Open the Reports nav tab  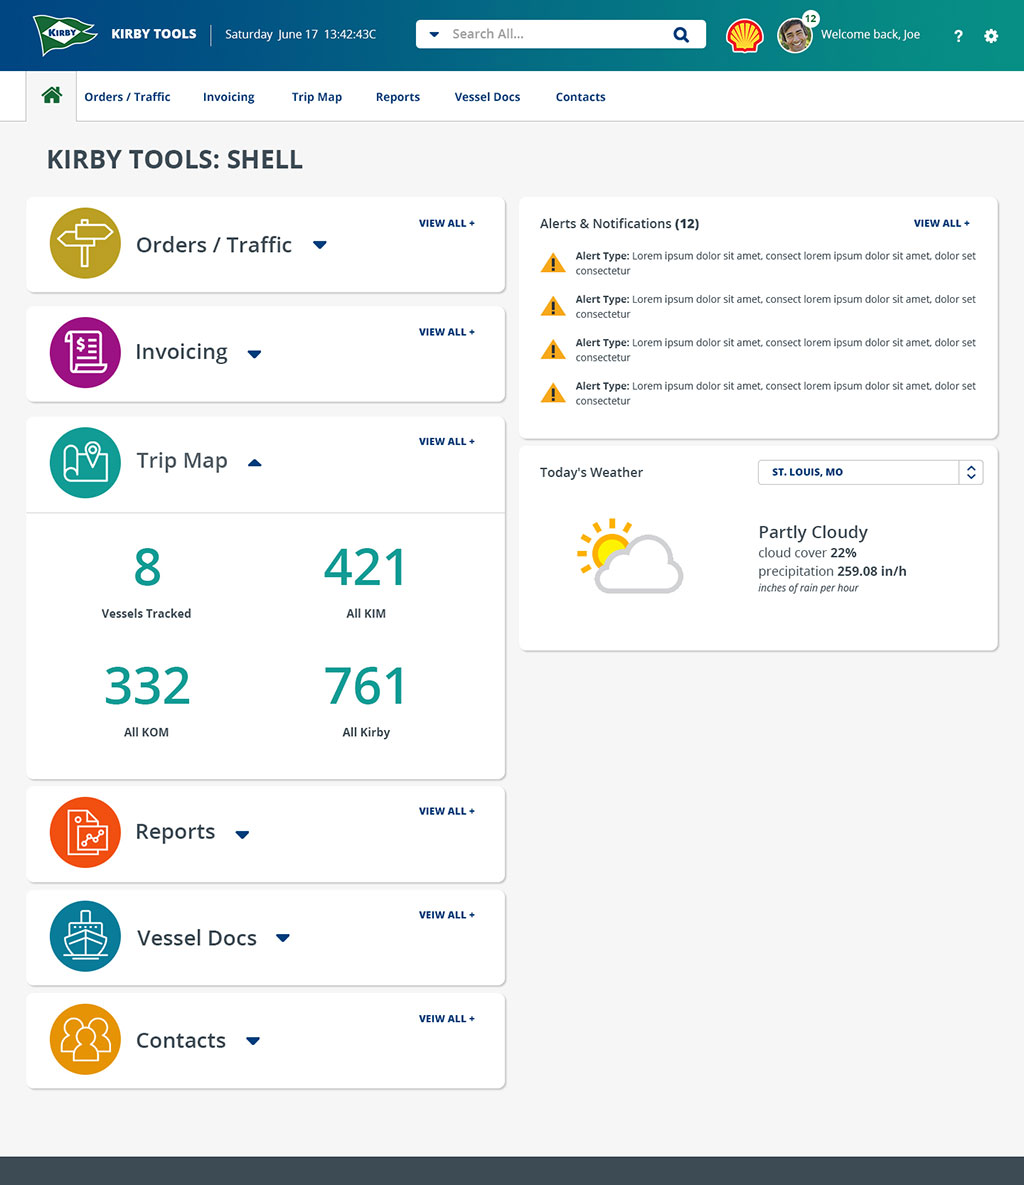click(x=398, y=97)
